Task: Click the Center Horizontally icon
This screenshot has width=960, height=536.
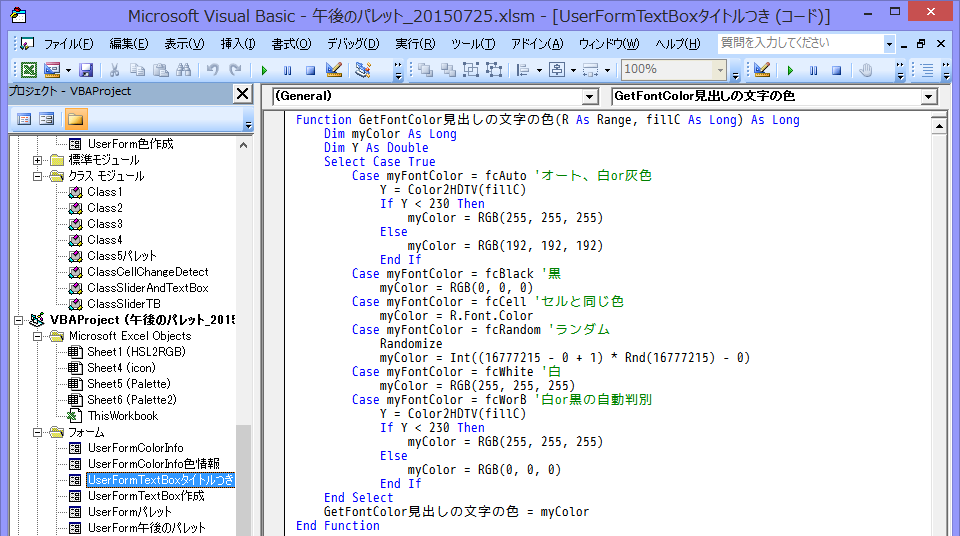Action: pos(557,70)
